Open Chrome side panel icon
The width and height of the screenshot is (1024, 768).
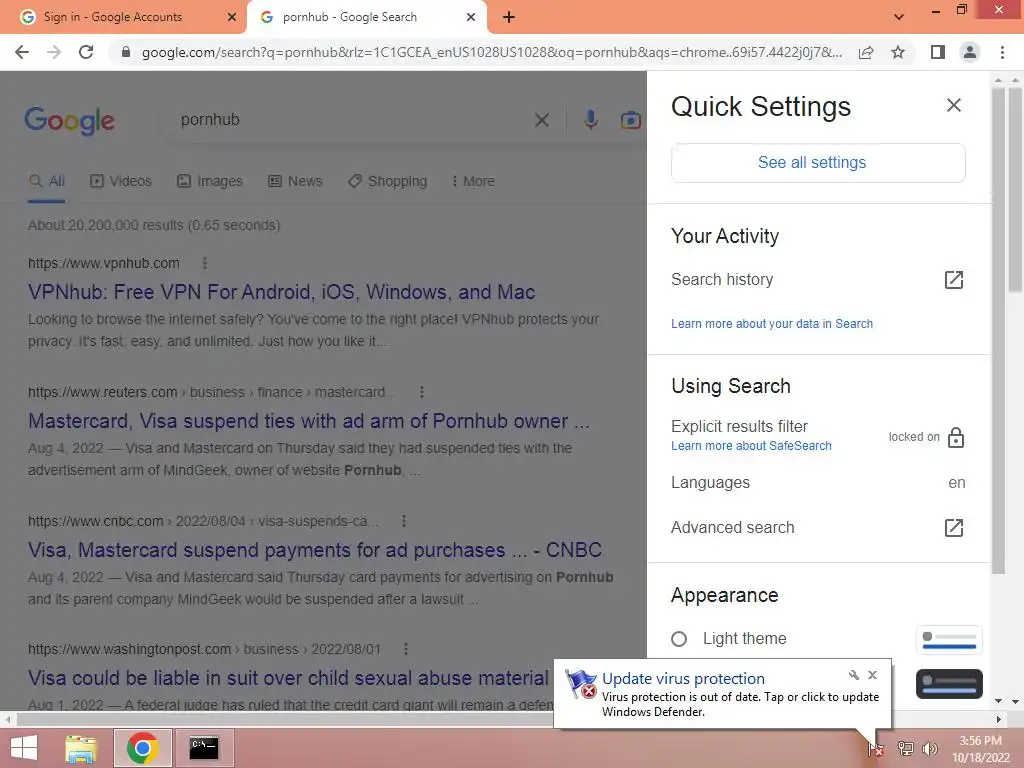pos(938,52)
